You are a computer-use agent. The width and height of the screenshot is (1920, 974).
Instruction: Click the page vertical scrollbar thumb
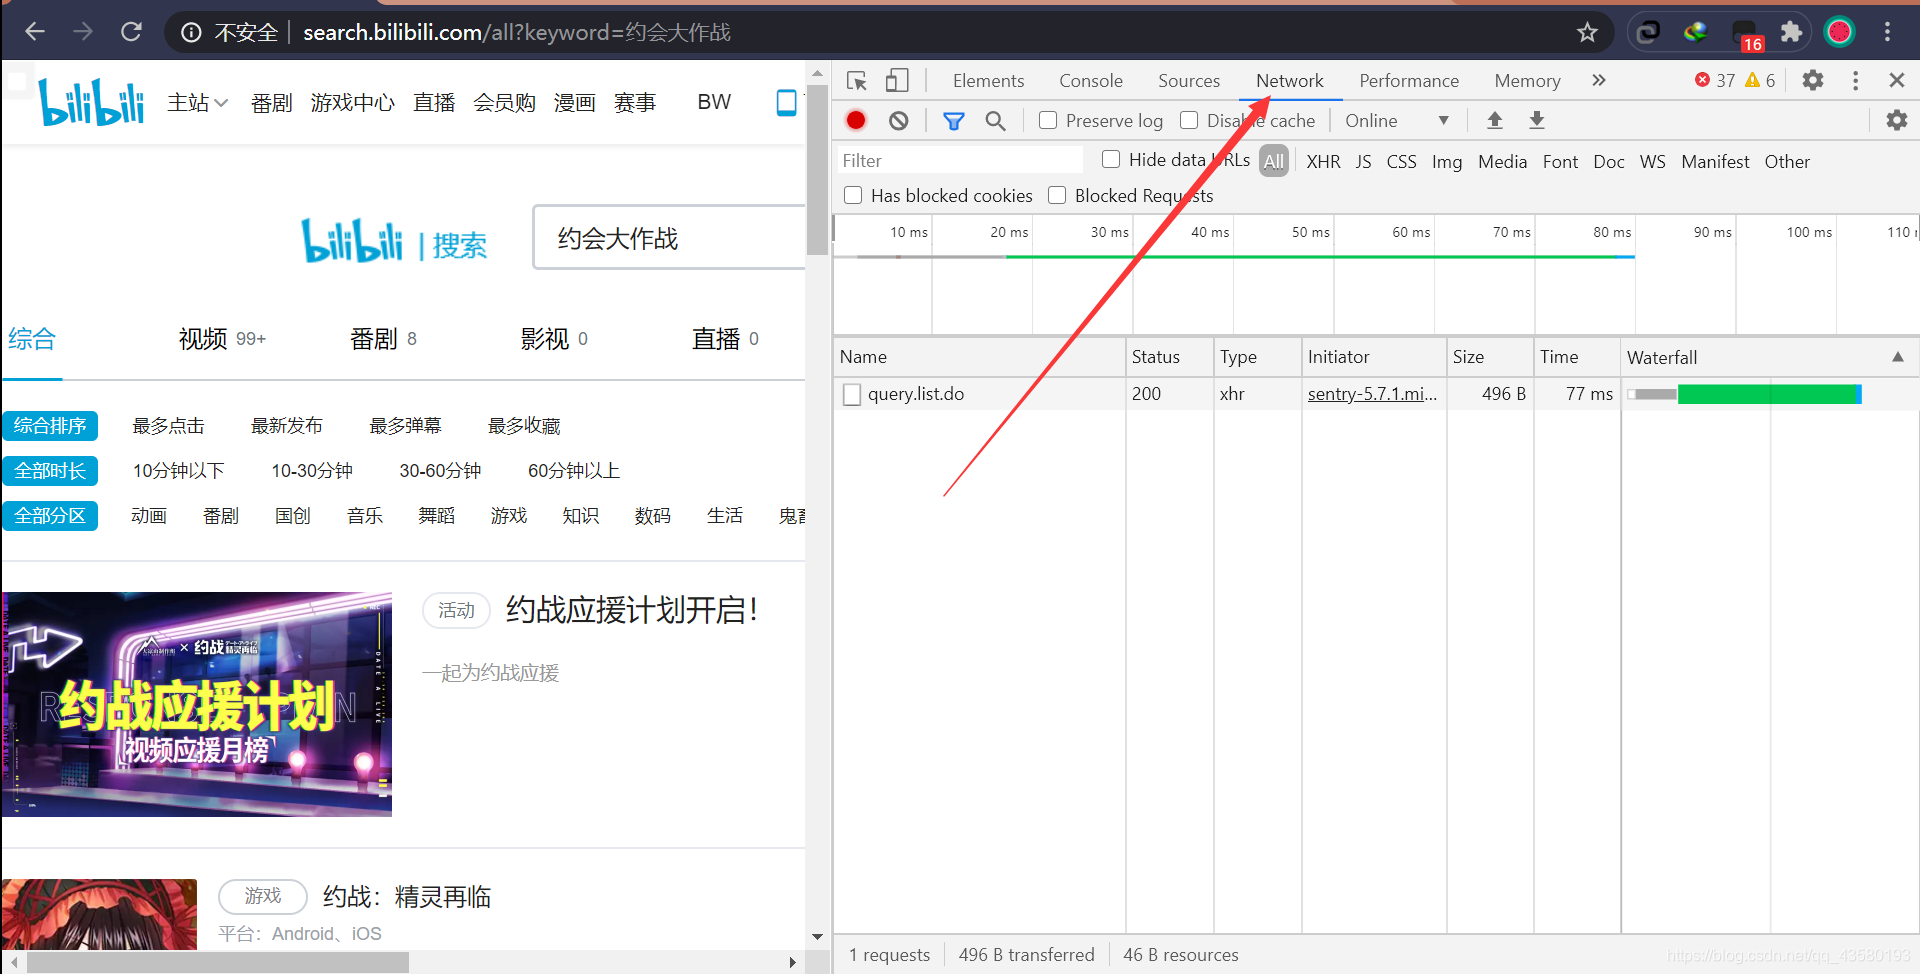pos(817,170)
